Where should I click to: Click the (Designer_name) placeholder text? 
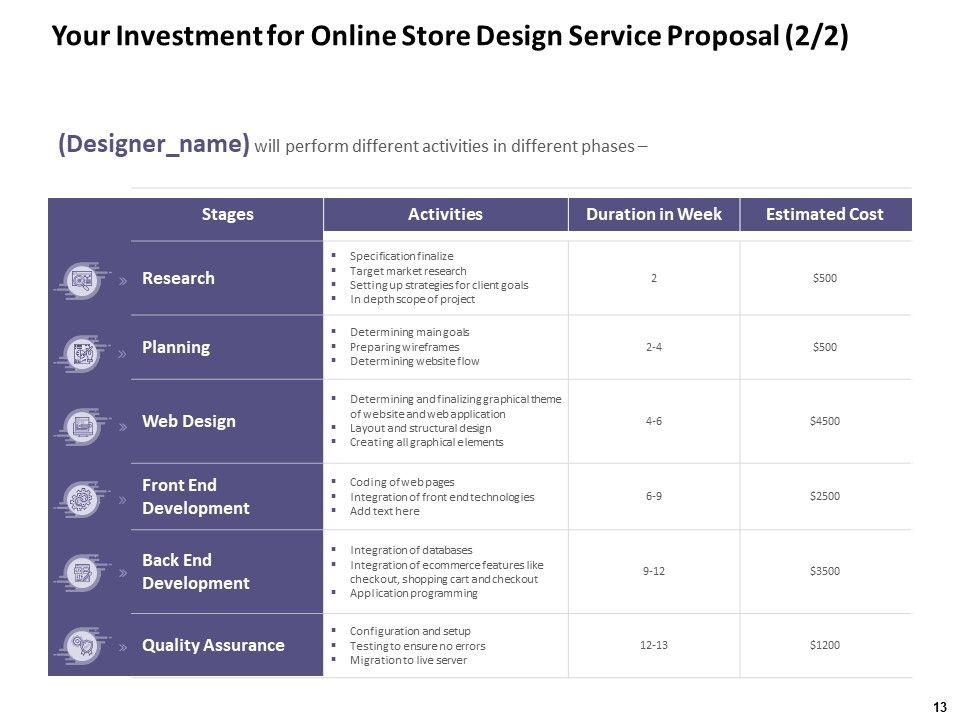tap(154, 144)
